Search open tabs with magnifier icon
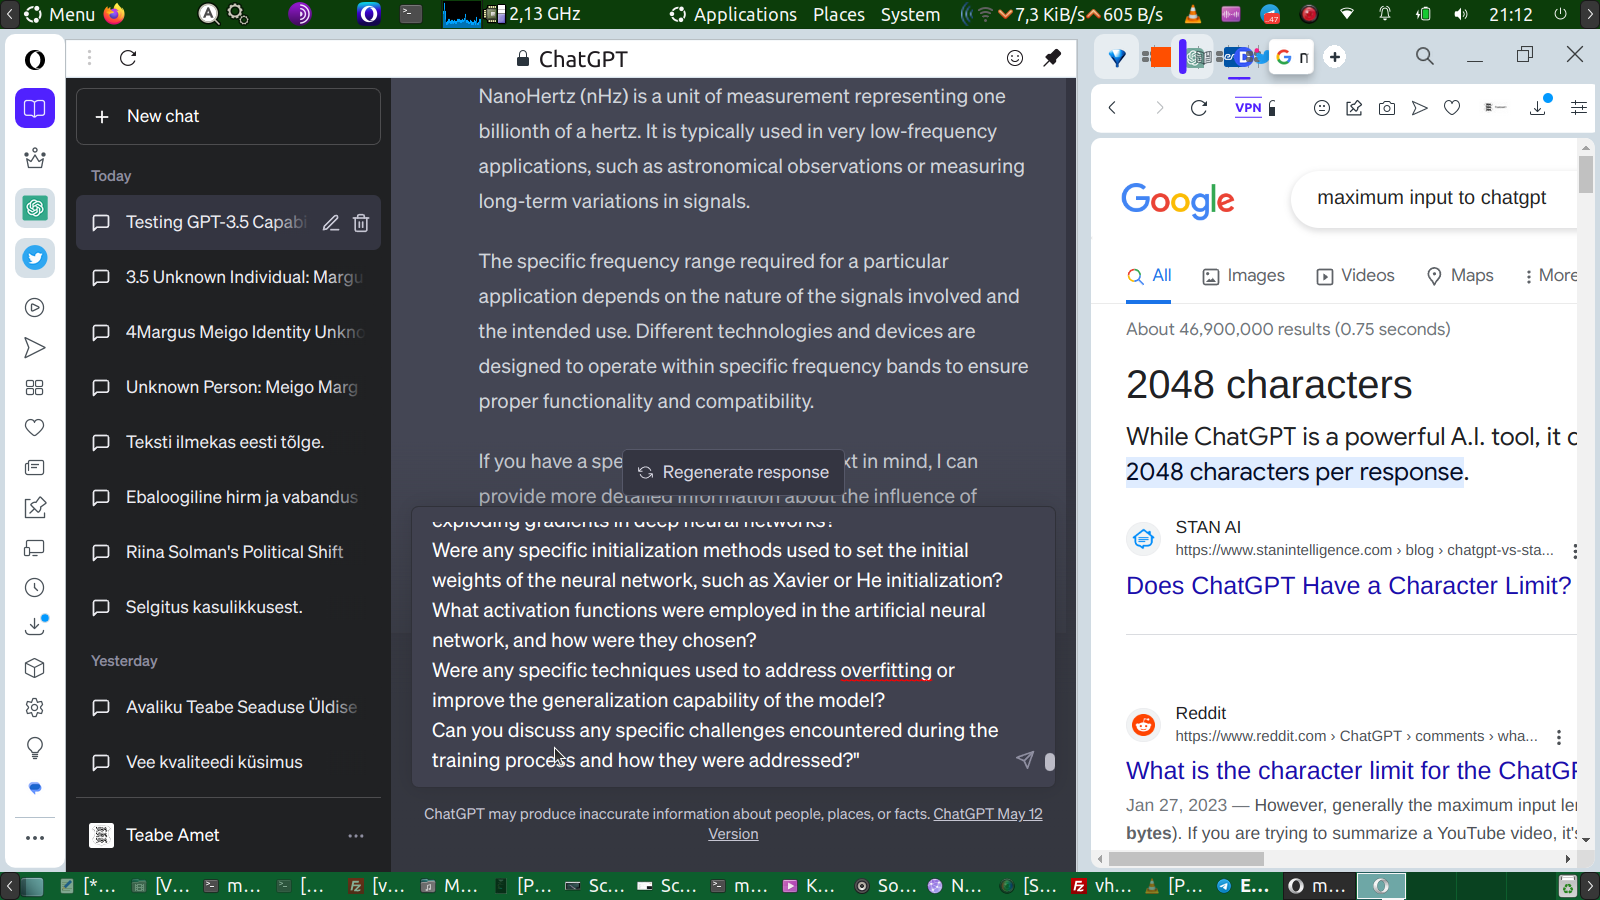 [x=1425, y=57]
